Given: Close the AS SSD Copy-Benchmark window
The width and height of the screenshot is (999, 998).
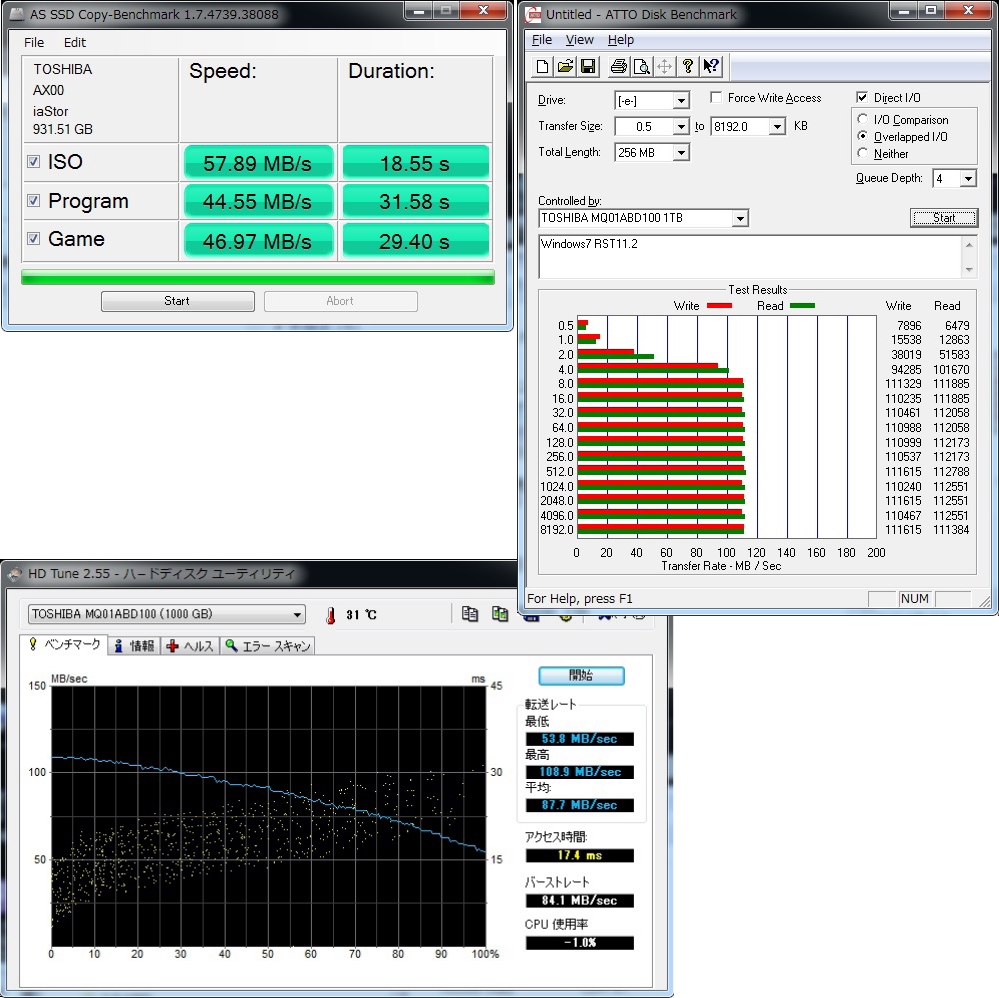Looking at the screenshot, I should [484, 11].
